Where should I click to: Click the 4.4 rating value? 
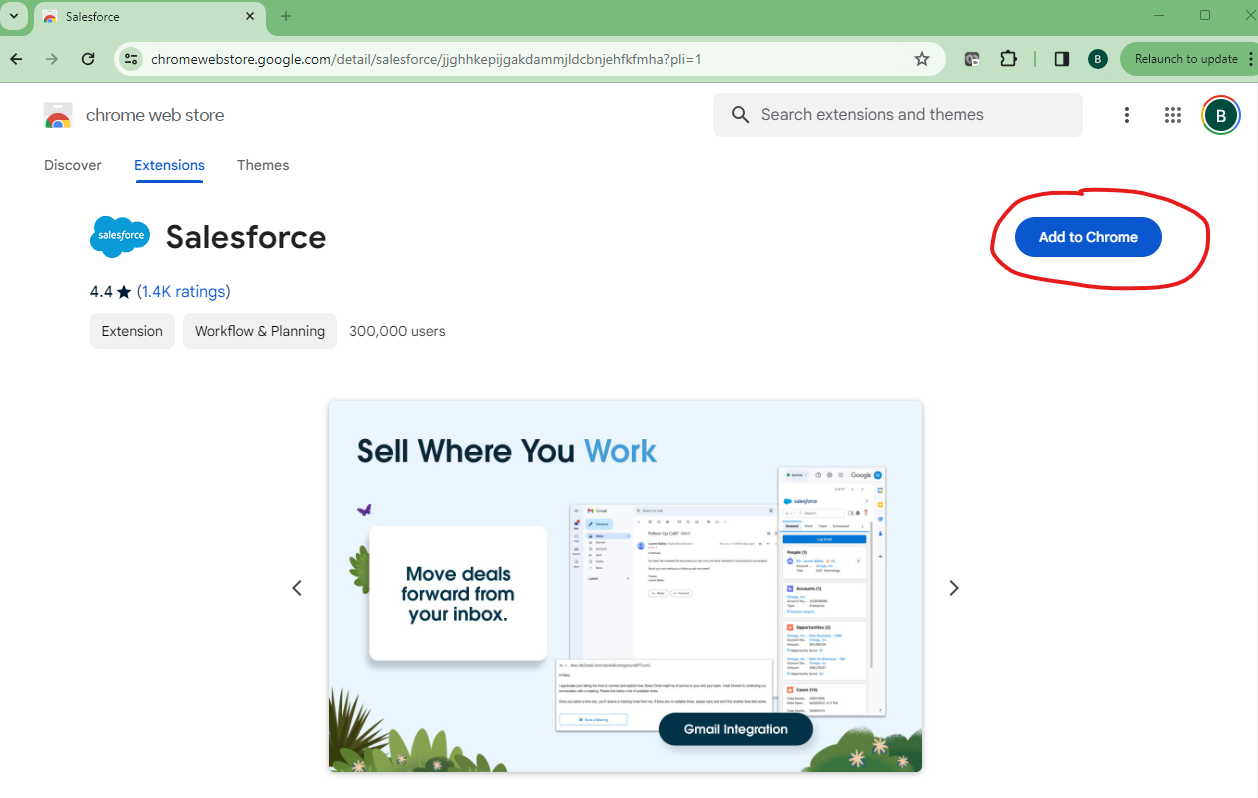[101, 291]
